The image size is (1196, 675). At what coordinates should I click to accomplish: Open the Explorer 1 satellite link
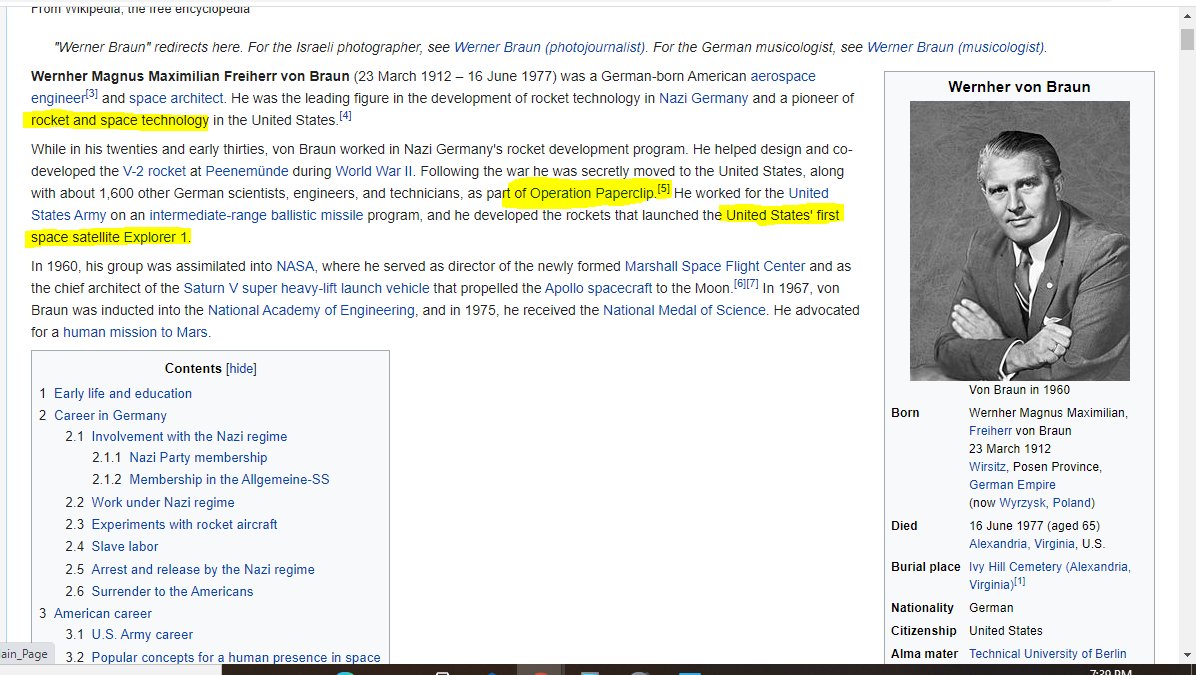click(x=155, y=238)
